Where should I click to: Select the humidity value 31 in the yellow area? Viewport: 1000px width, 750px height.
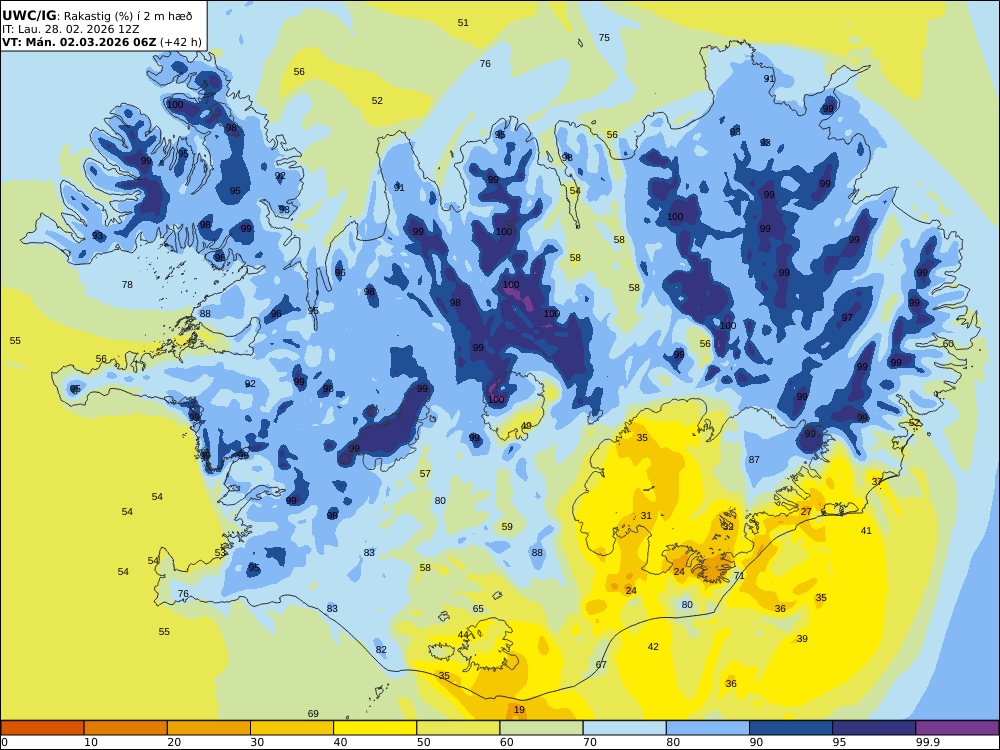[646, 515]
